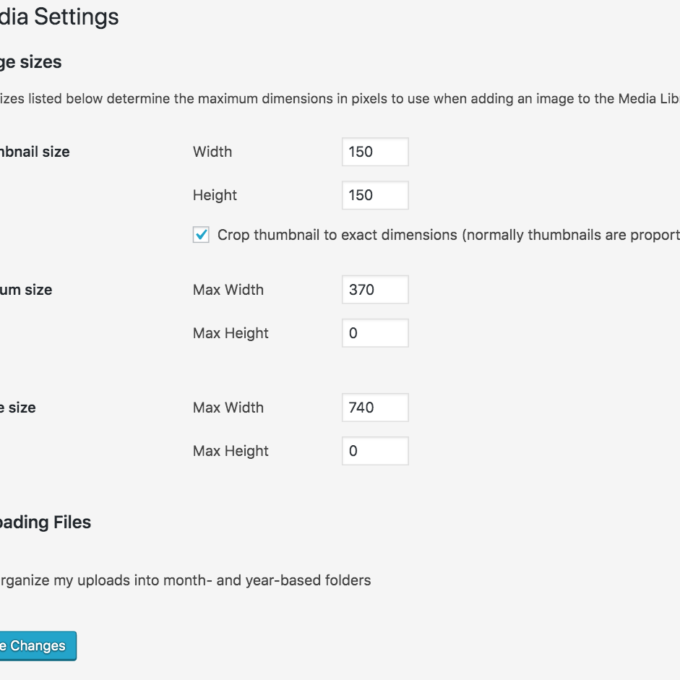Click the Image sizes section heading
Image resolution: width=680 pixels, height=680 pixels.
(x=30, y=62)
